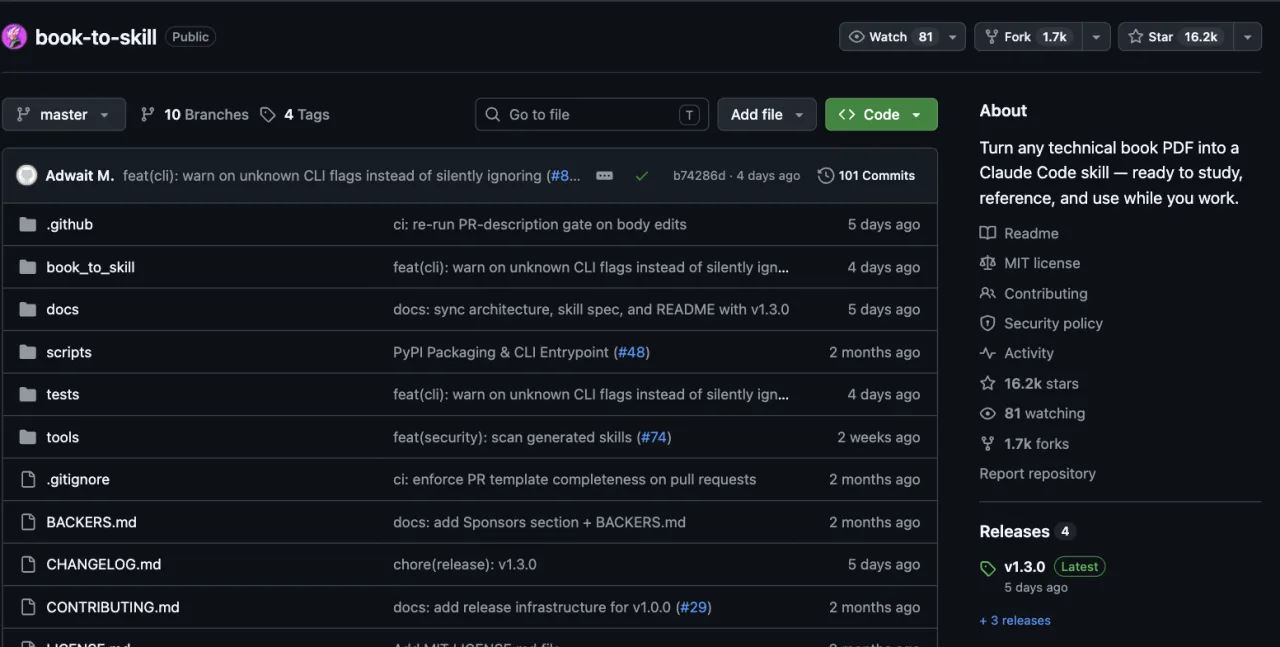The height and width of the screenshot is (647, 1280).
Task: Open commit 'docs: sync architecture, skill spec, and README'
Action: [591, 309]
